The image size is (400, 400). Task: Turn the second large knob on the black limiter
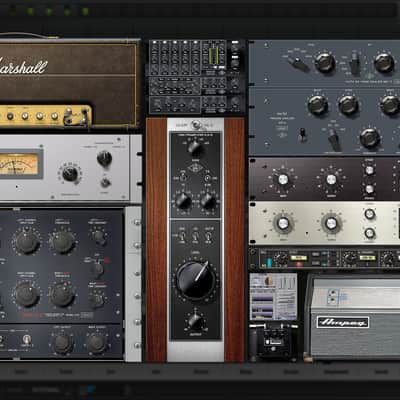pos(331,180)
